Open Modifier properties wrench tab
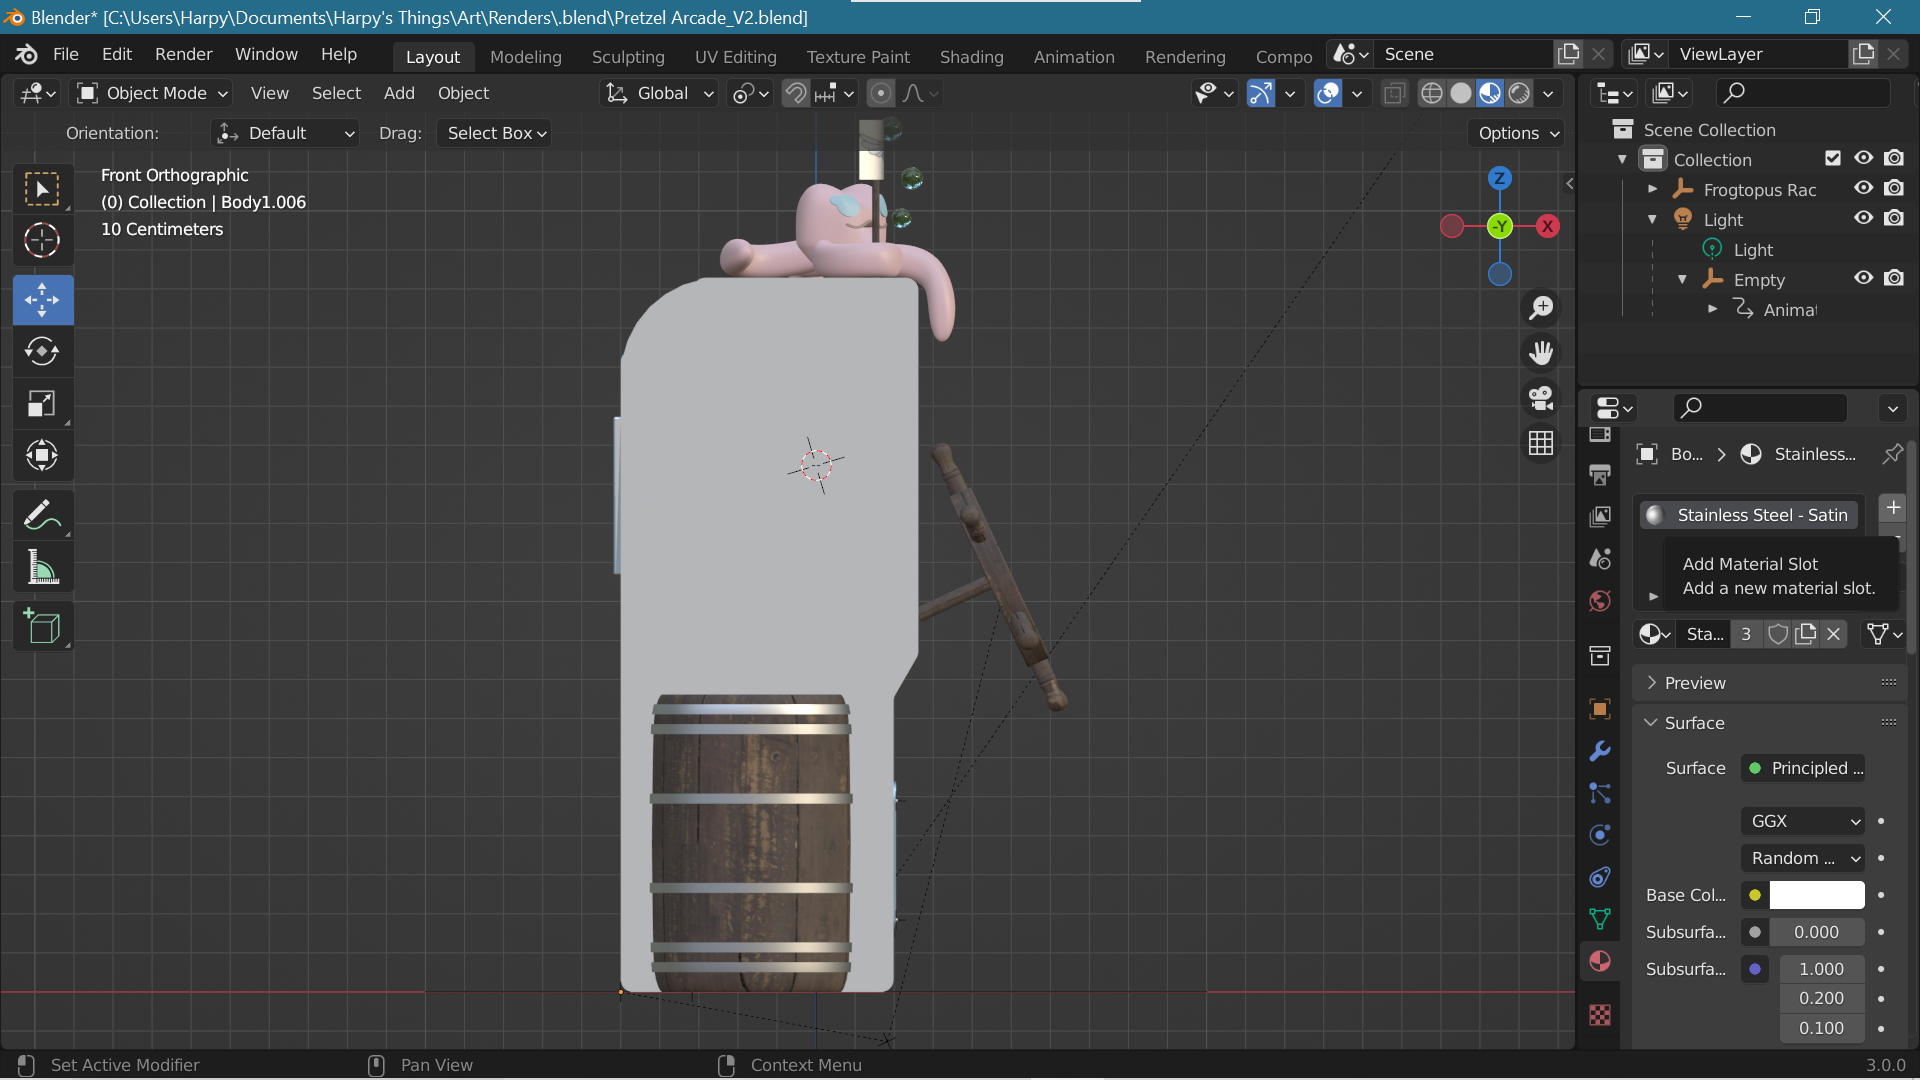 (x=1600, y=751)
